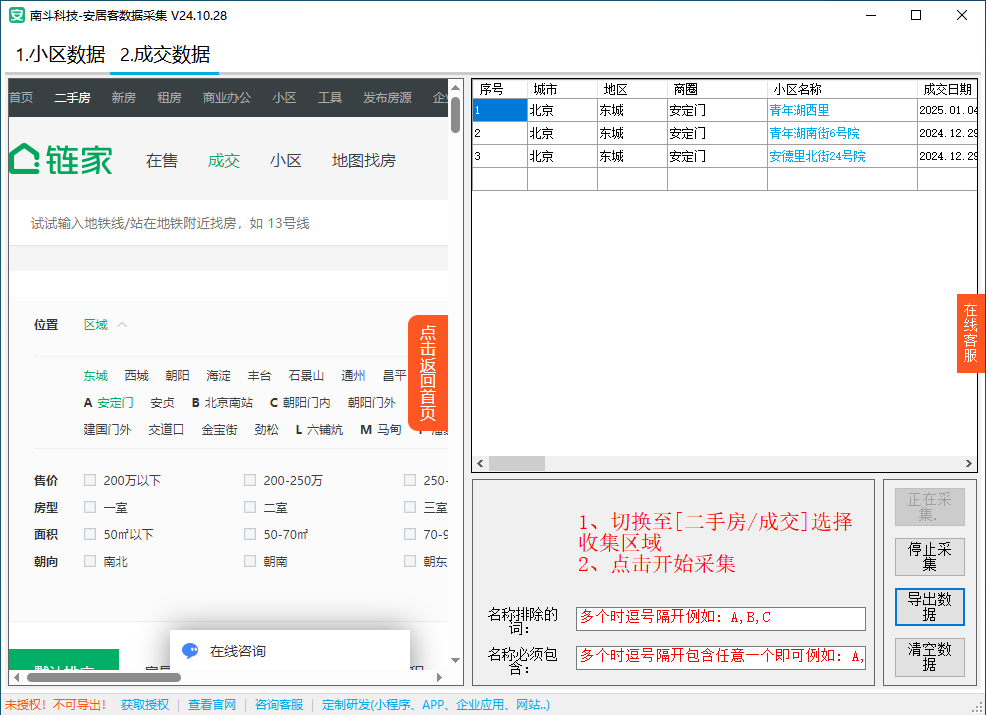986x715 pixels.
Task: Enable the 一室 room type checkbox
Action: [x=90, y=507]
